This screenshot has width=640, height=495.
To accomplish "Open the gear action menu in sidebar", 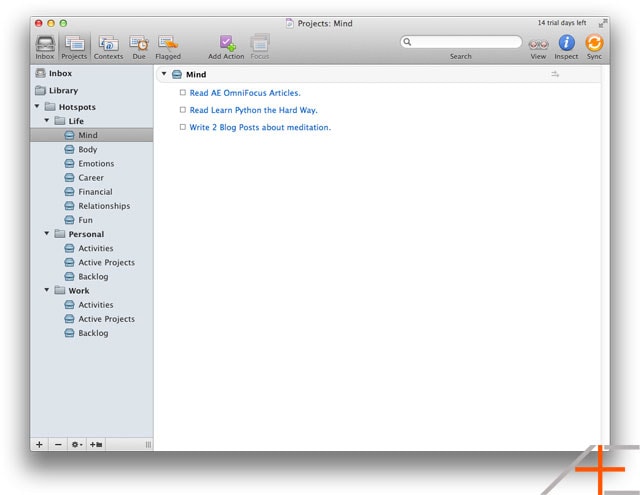I will click(77, 444).
